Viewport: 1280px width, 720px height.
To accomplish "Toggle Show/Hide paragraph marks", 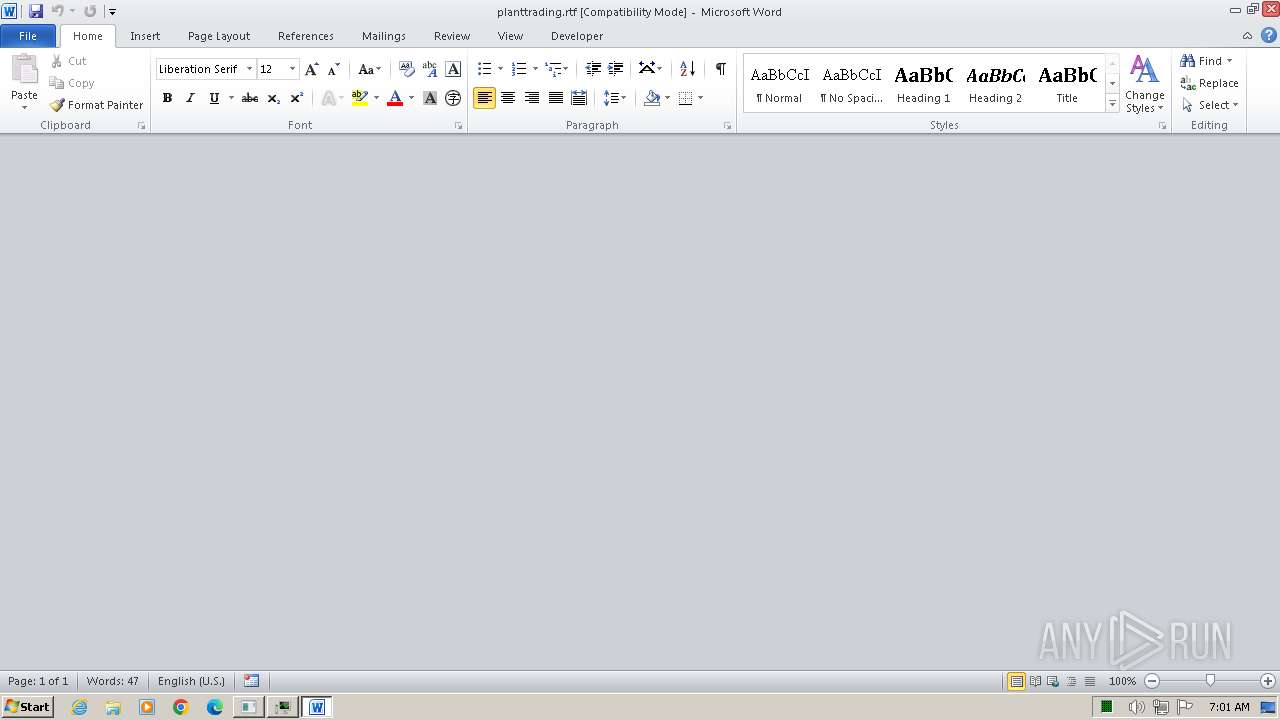I will click(720, 69).
